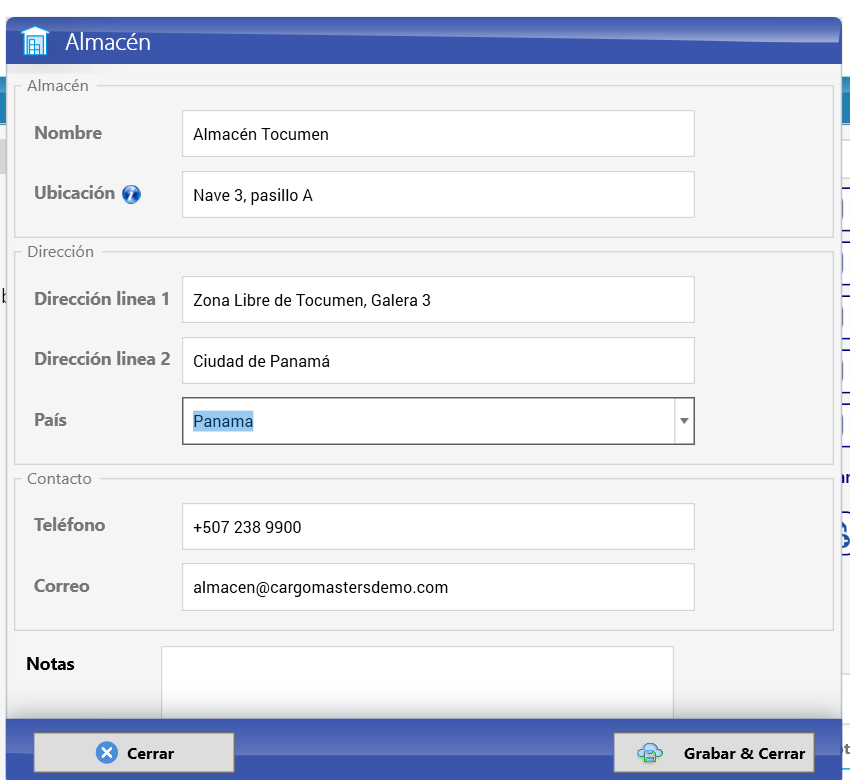Viewport: 850px width, 780px height.
Task: Click the Dirección linea 1 label
Action: coord(102,299)
